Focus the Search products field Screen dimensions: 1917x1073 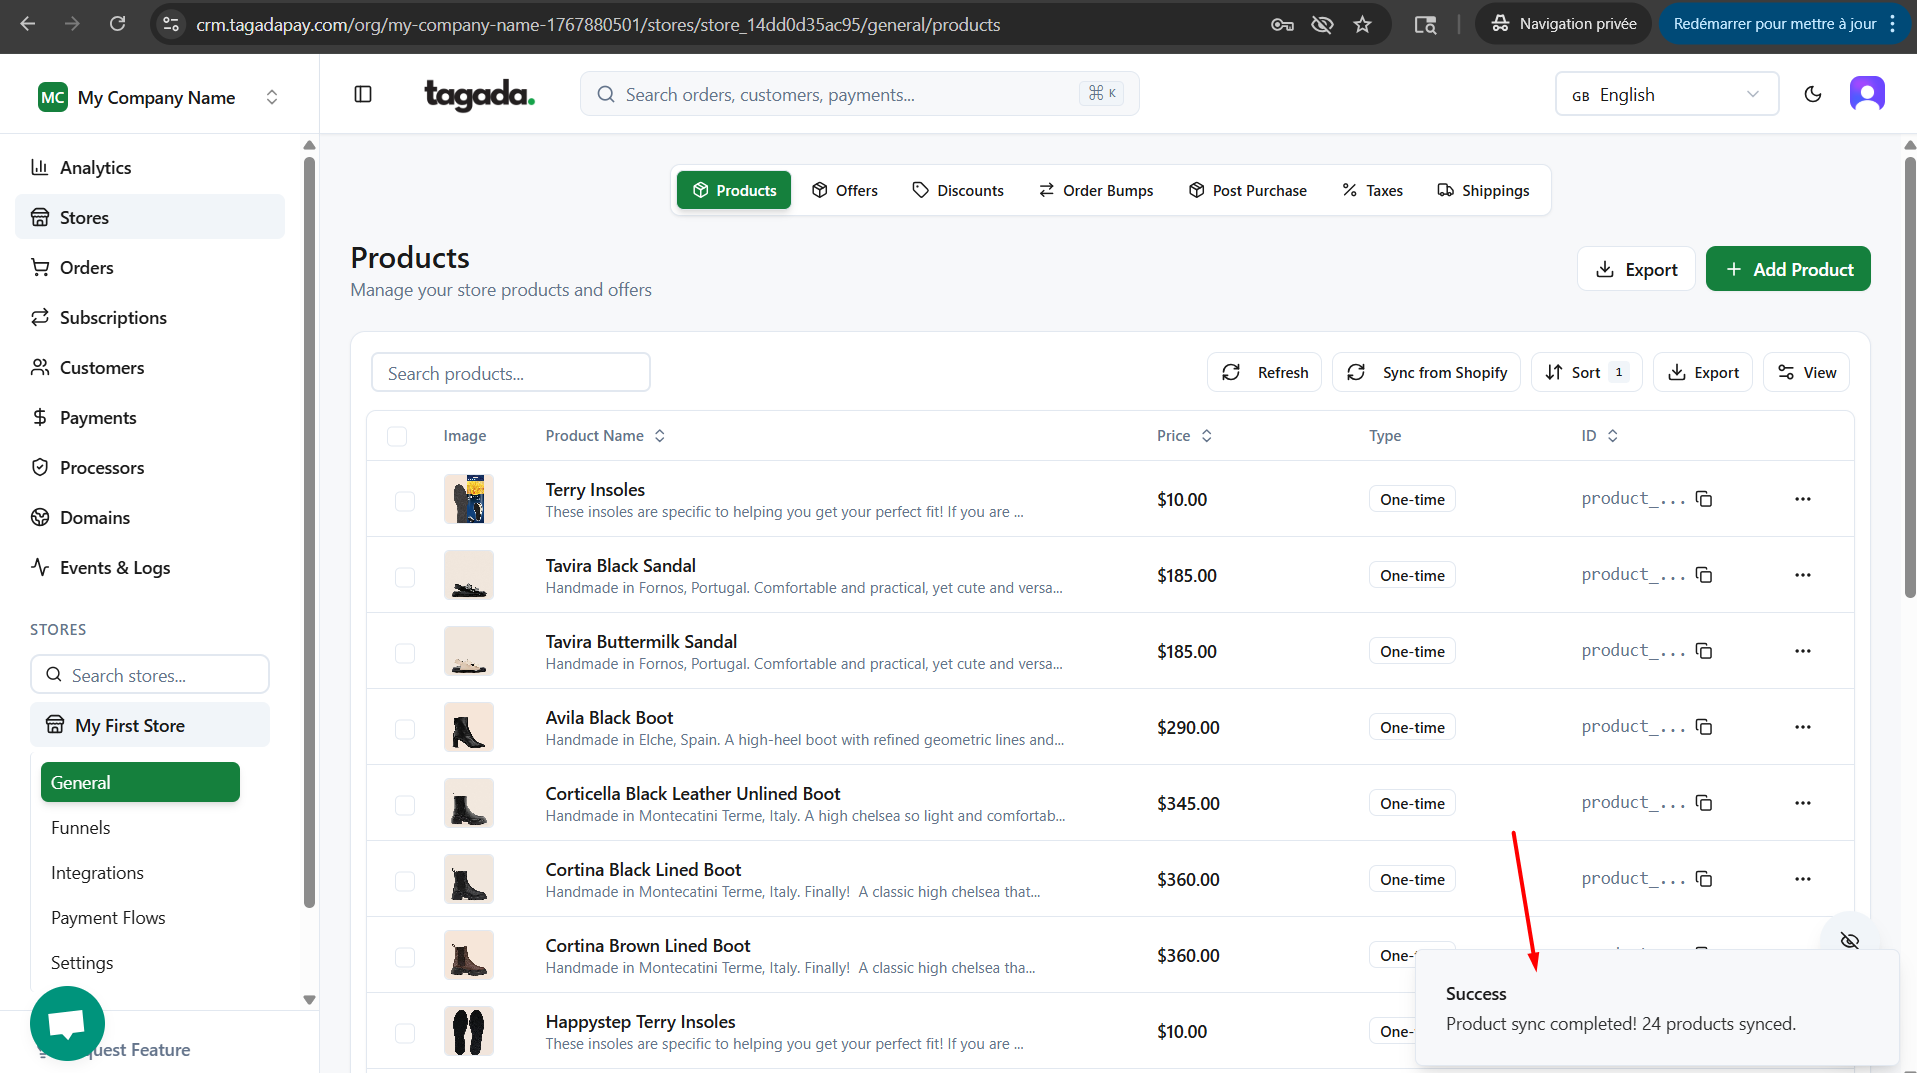pyautogui.click(x=510, y=373)
